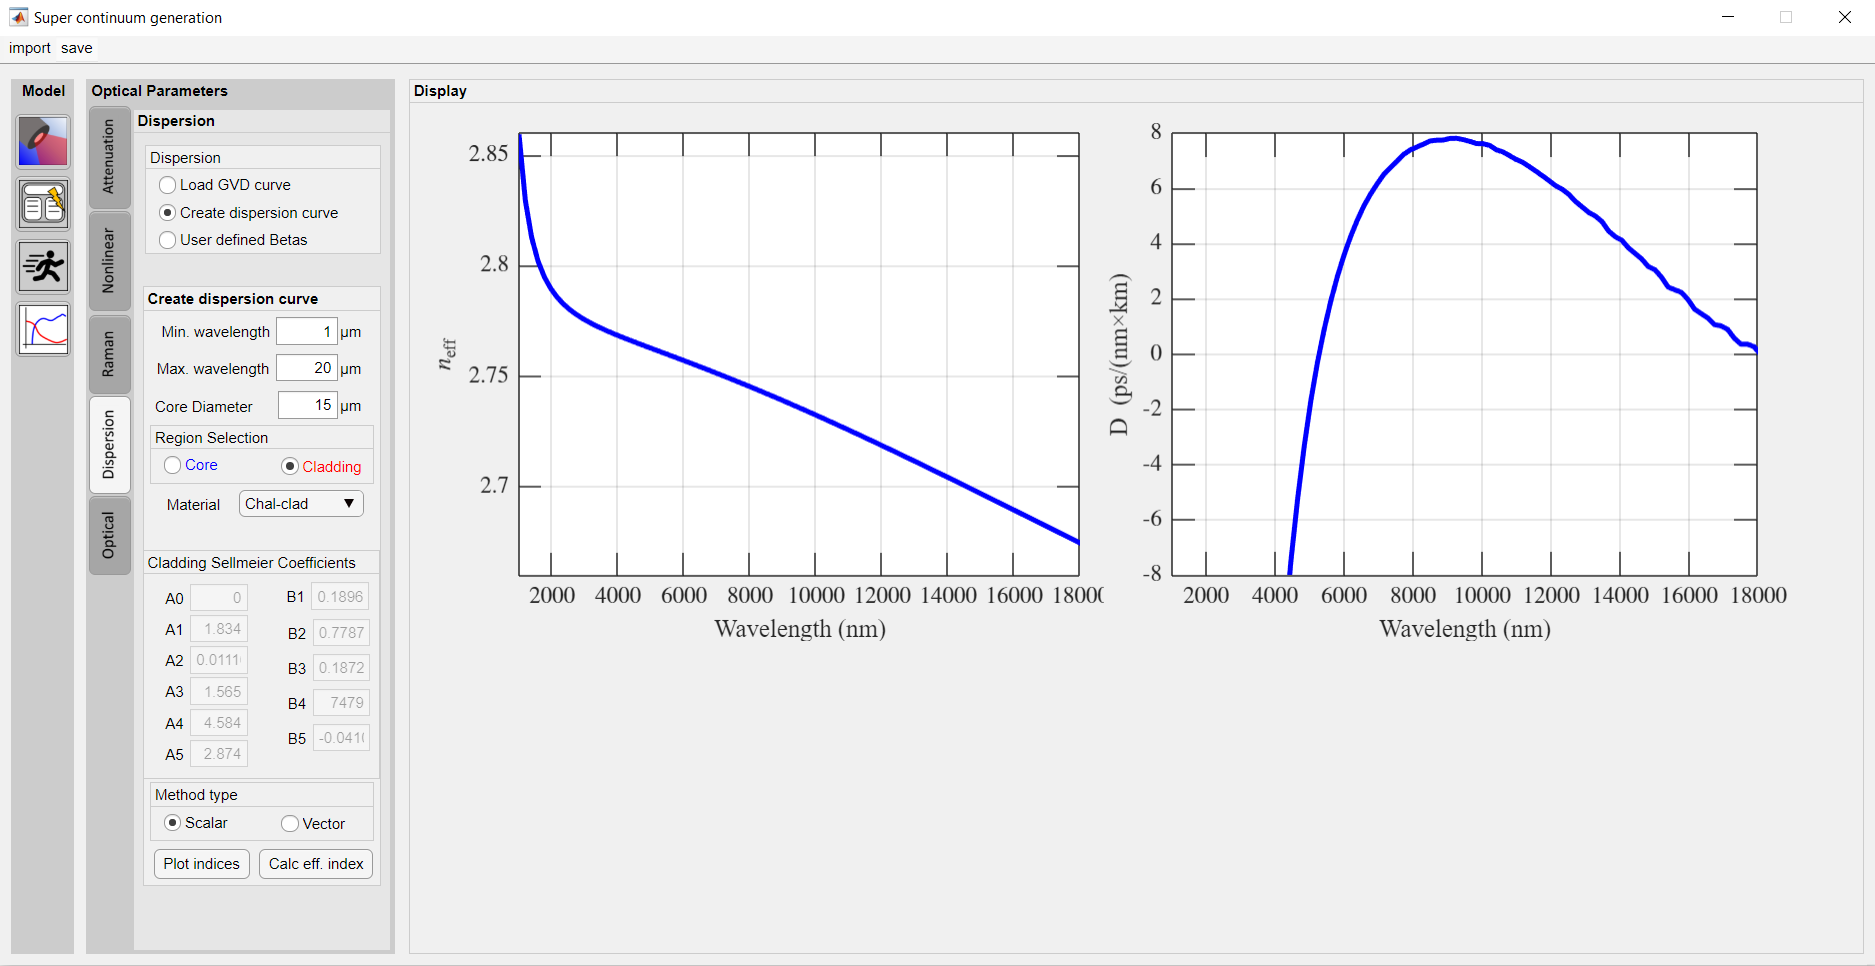1875x966 pixels.
Task: Click the fiber cross-section model icon
Action: point(43,142)
